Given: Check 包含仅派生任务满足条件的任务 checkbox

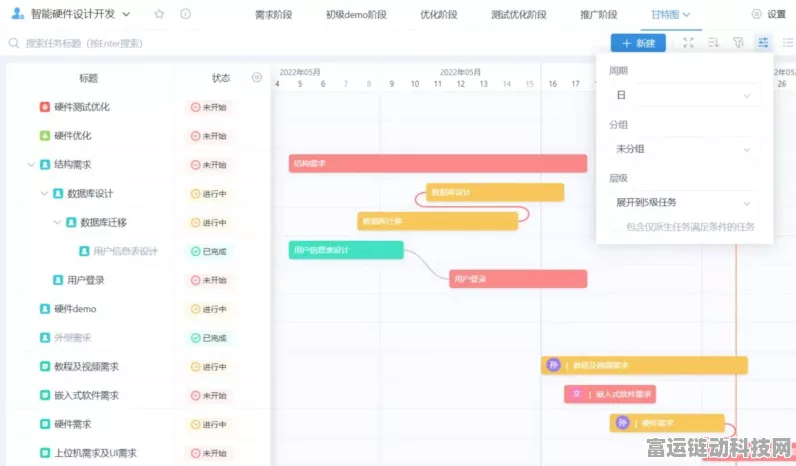Looking at the screenshot, I should [x=616, y=227].
